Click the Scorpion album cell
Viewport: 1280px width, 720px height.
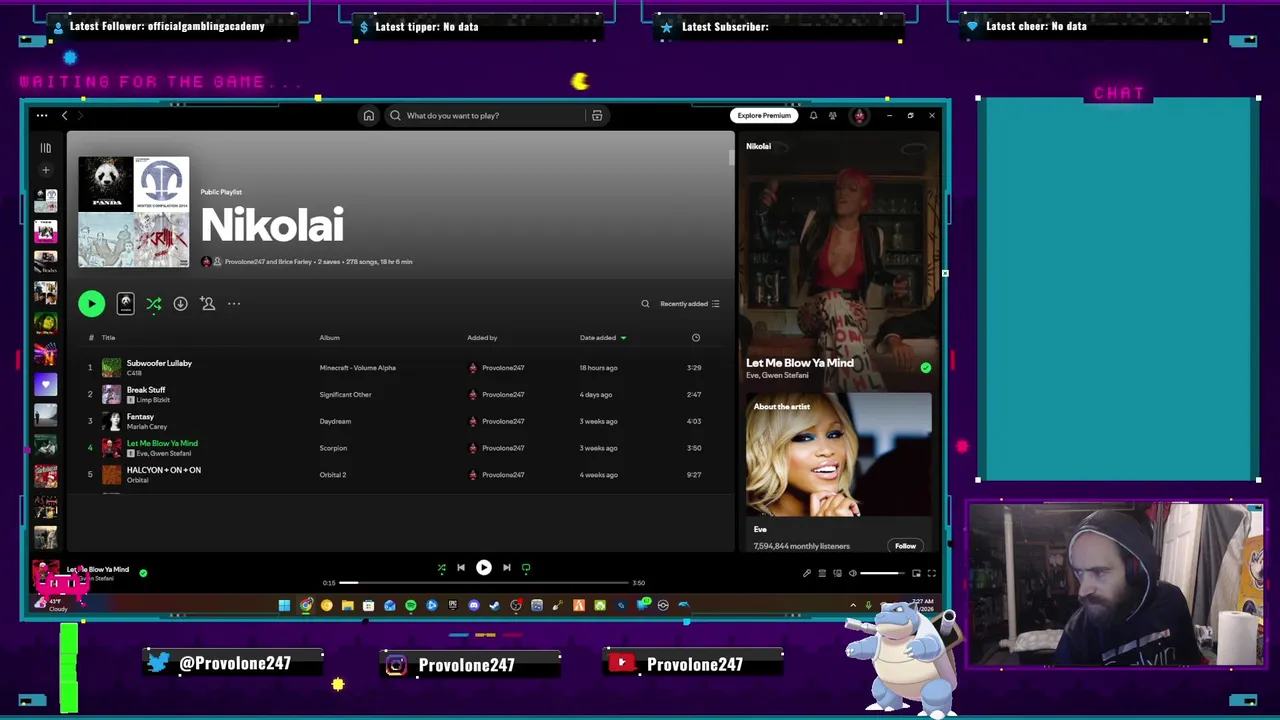click(333, 448)
